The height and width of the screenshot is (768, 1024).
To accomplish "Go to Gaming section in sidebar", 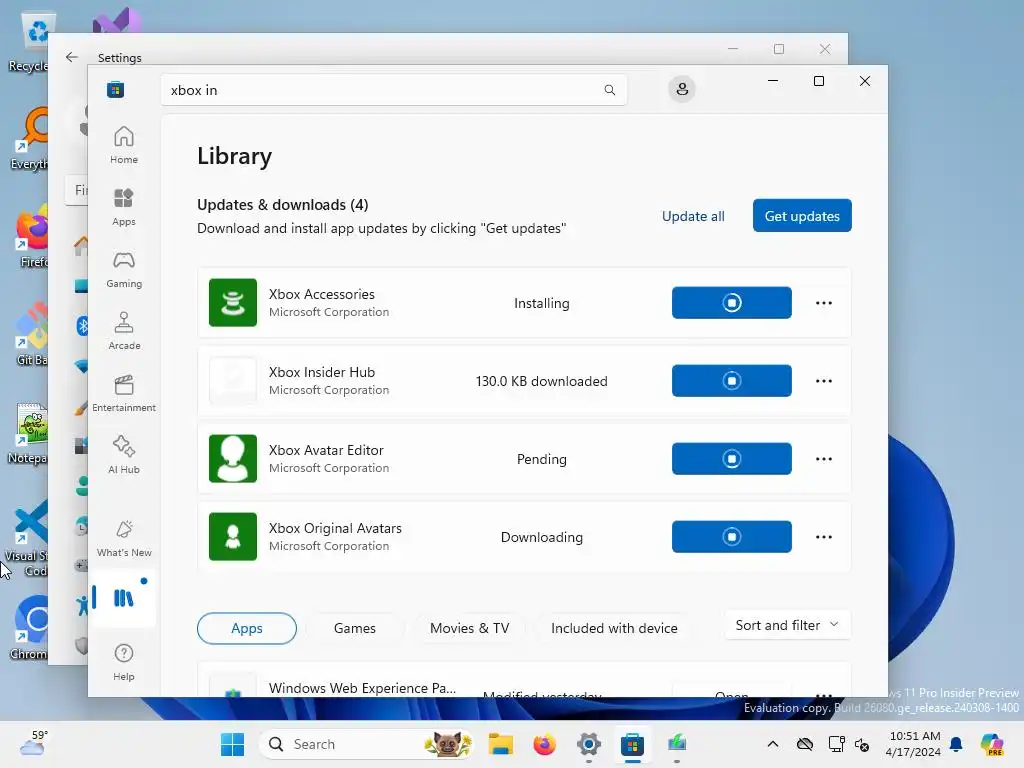I will click(x=123, y=269).
